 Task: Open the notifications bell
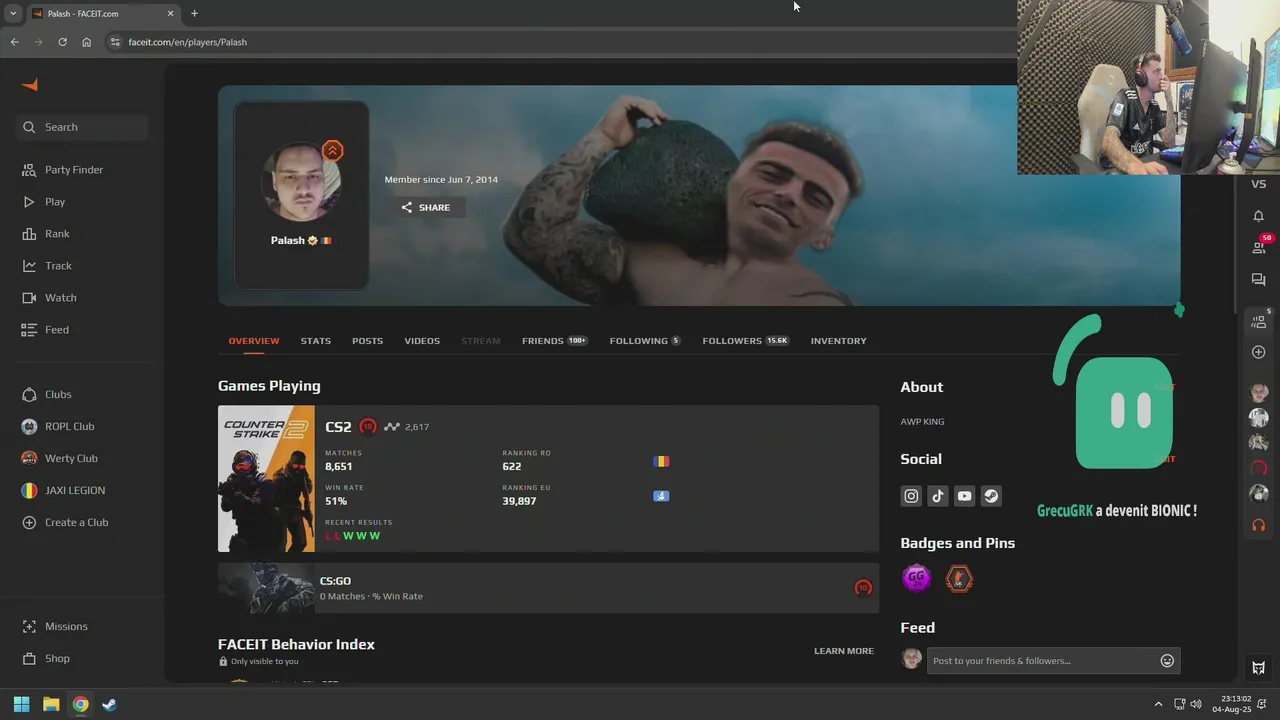click(1259, 216)
